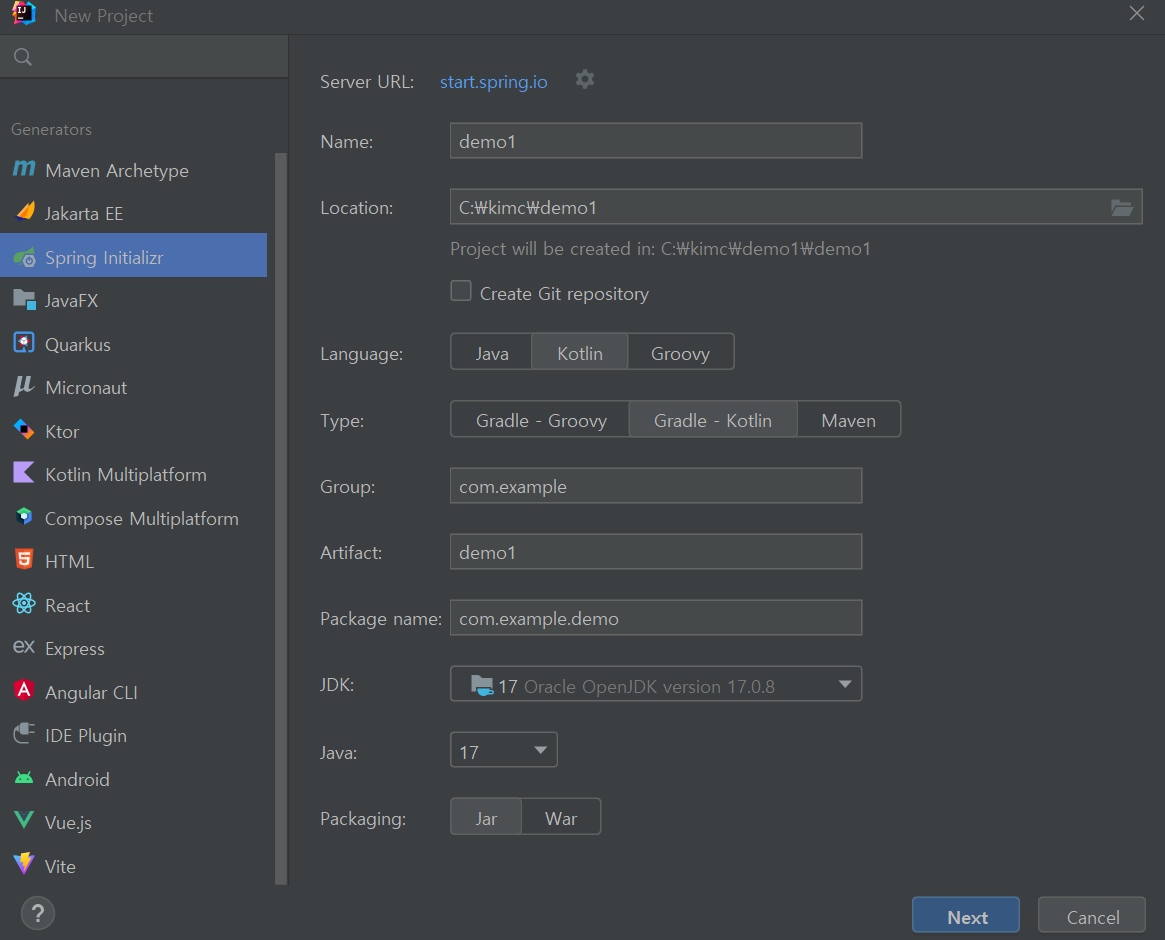Click the IntelliJ IDEA logo in title bar
Viewport: 1165px width, 940px height.
pyautogui.click(x=24, y=14)
